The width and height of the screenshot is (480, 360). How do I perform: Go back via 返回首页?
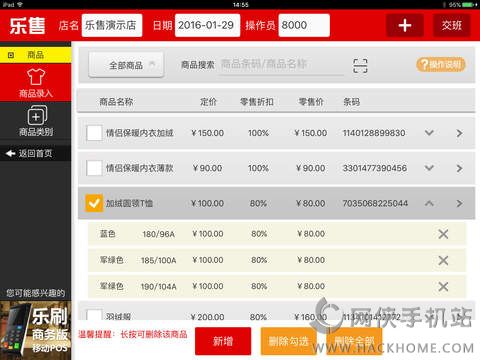click(36, 153)
